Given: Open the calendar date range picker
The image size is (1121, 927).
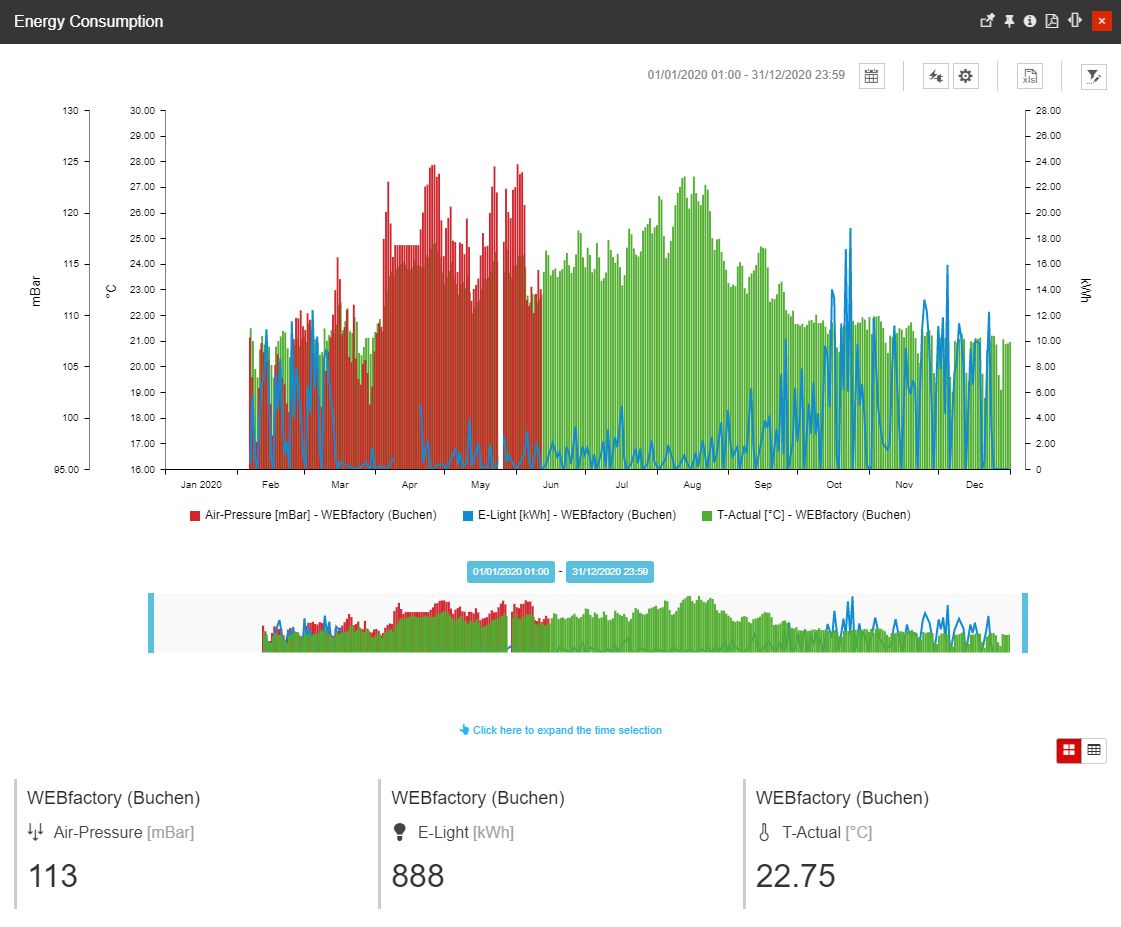Looking at the screenshot, I should 871,76.
